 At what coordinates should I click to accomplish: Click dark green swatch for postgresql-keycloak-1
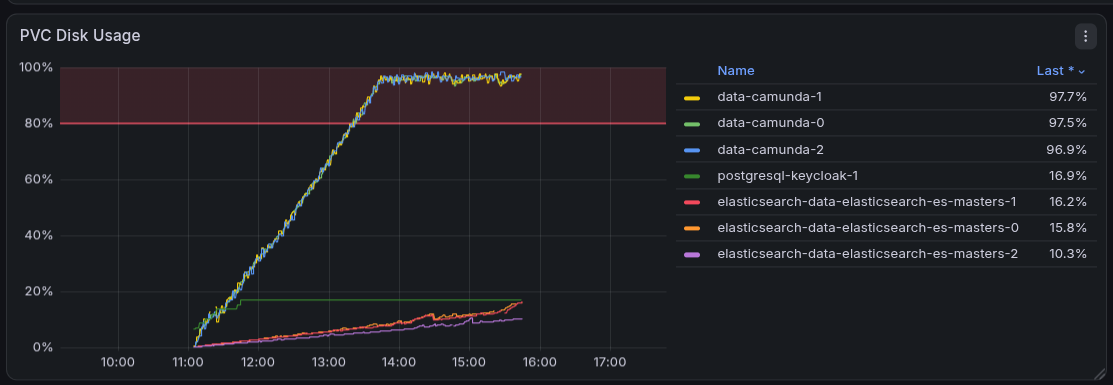(692, 176)
